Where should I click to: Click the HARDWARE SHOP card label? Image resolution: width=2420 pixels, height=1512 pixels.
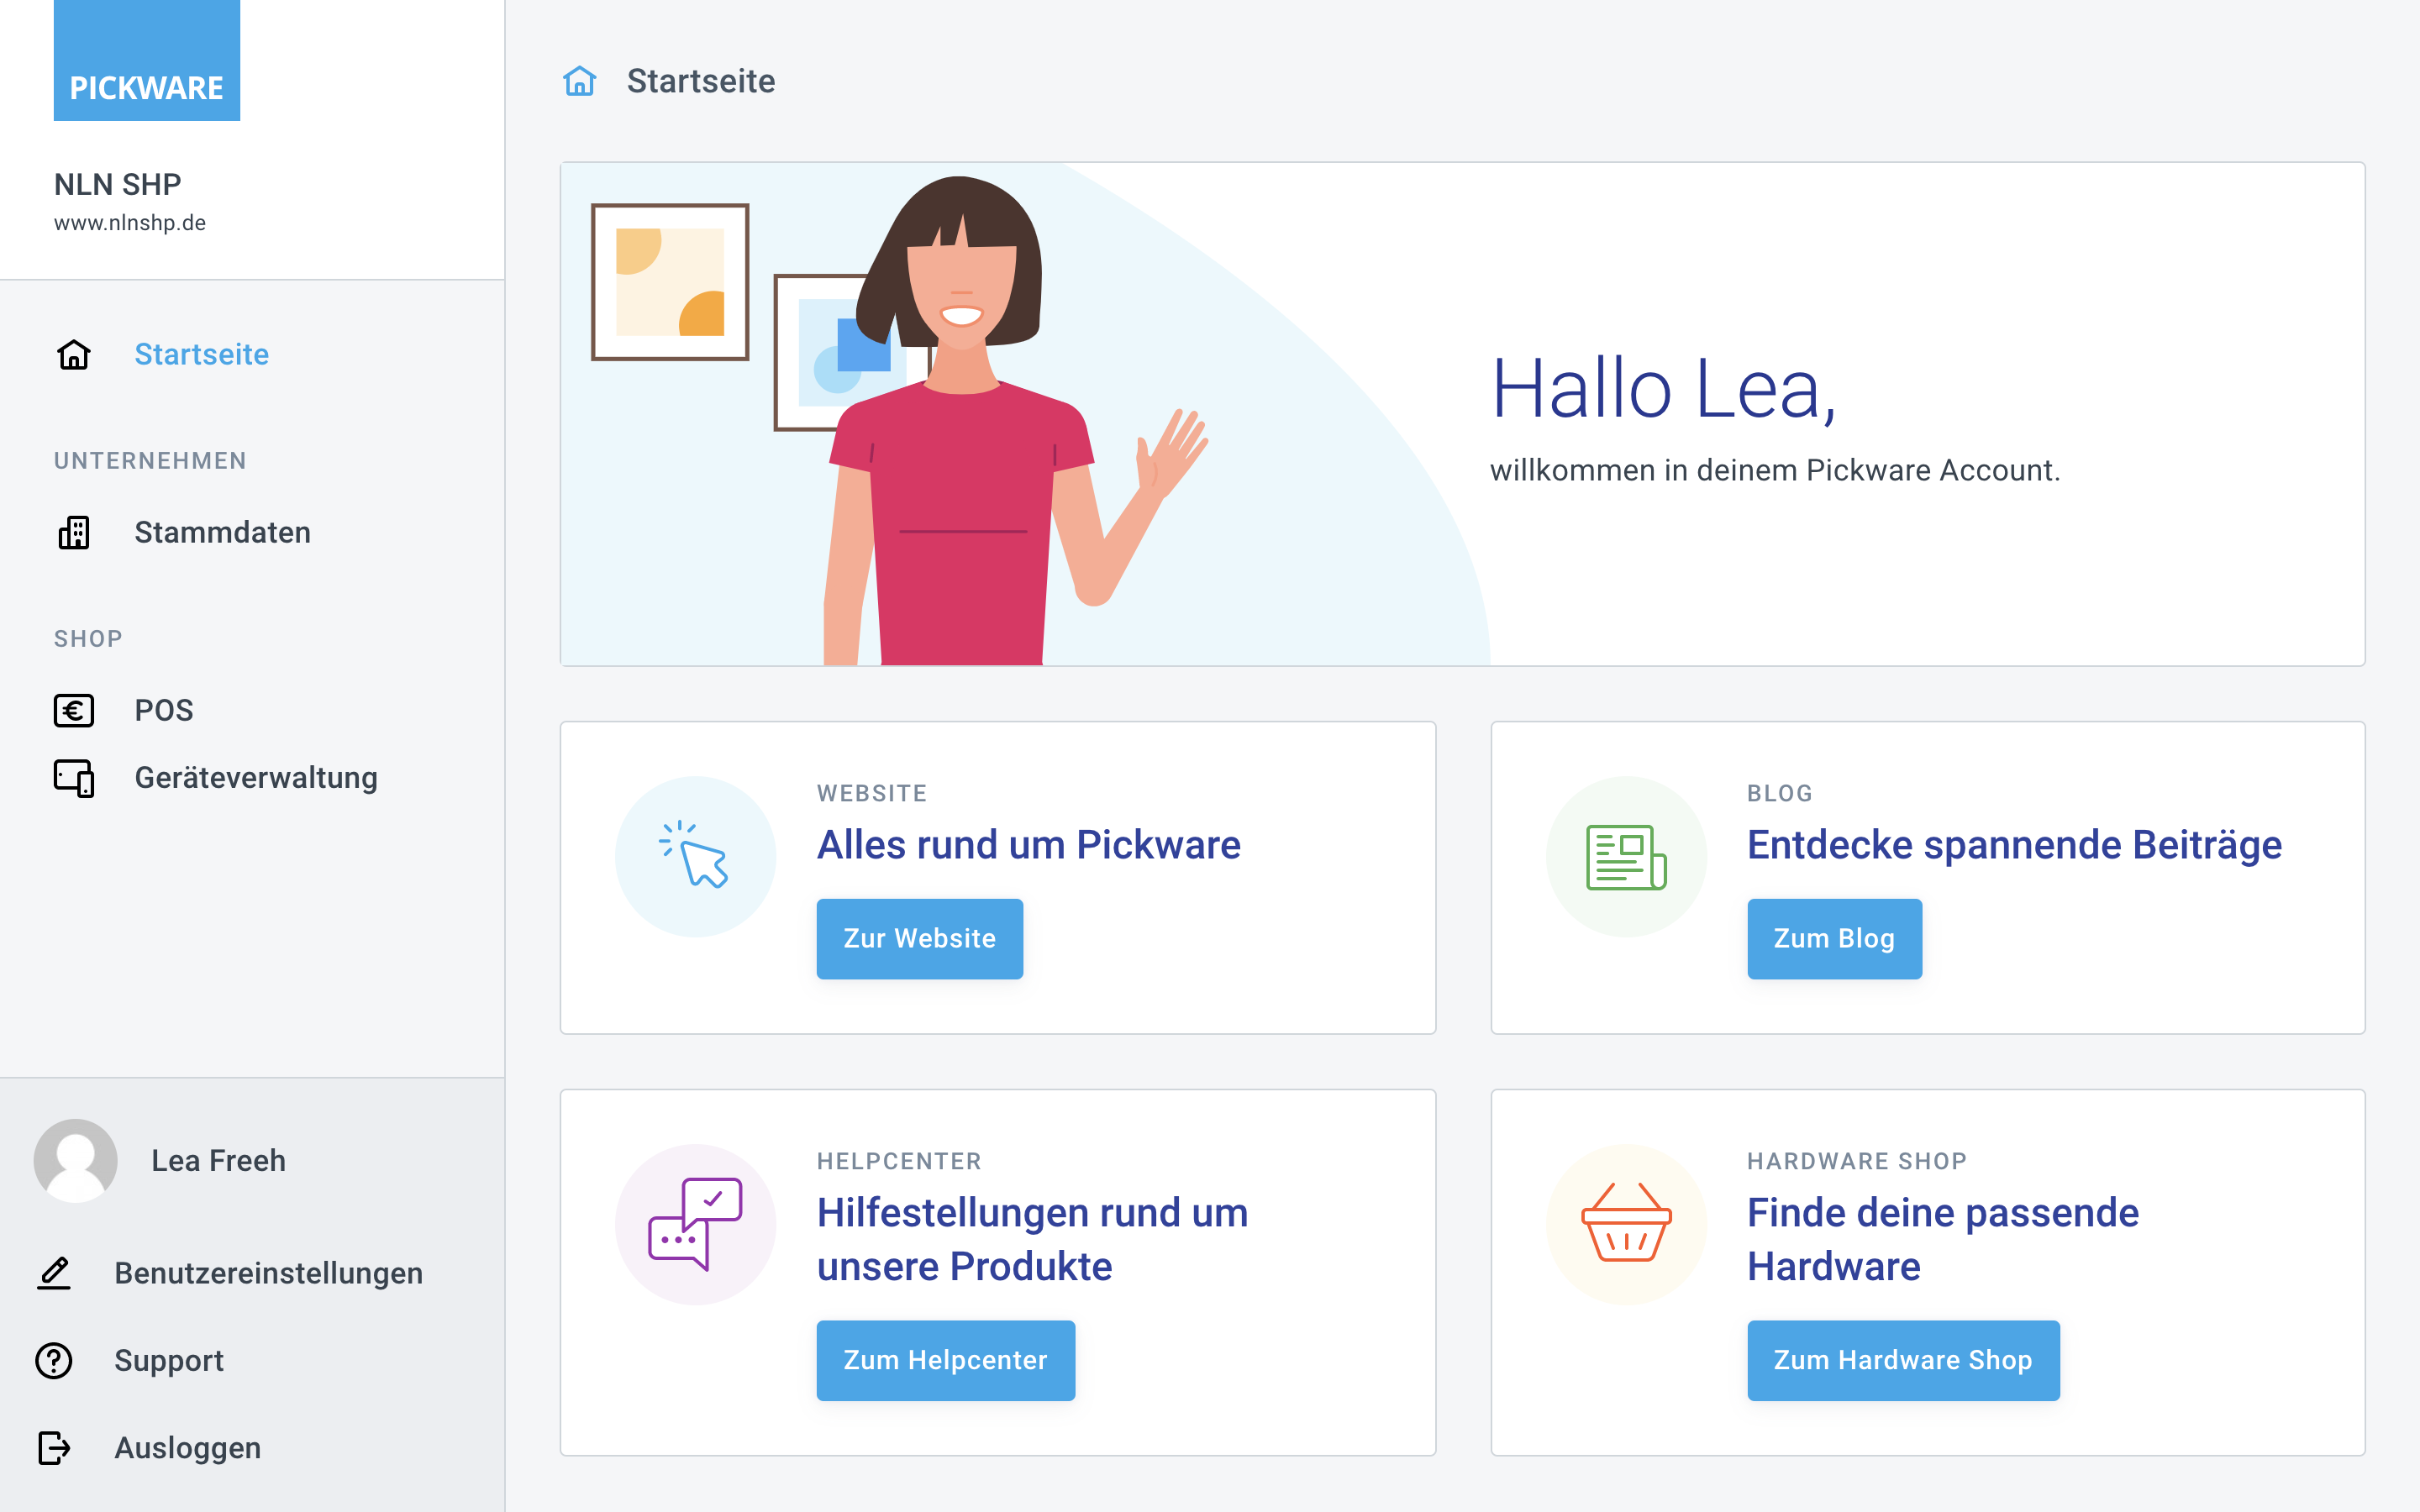[x=1857, y=1161]
